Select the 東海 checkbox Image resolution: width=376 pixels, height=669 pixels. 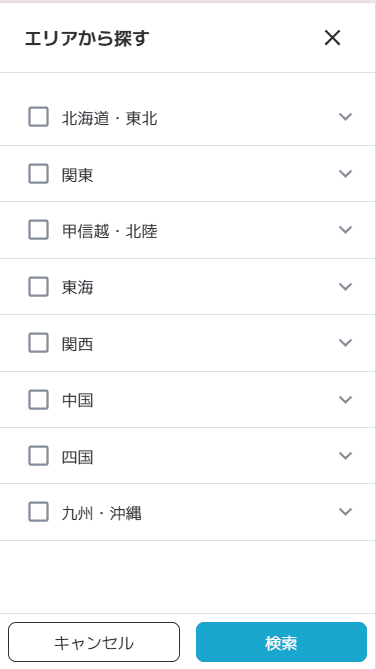pyautogui.click(x=38, y=286)
